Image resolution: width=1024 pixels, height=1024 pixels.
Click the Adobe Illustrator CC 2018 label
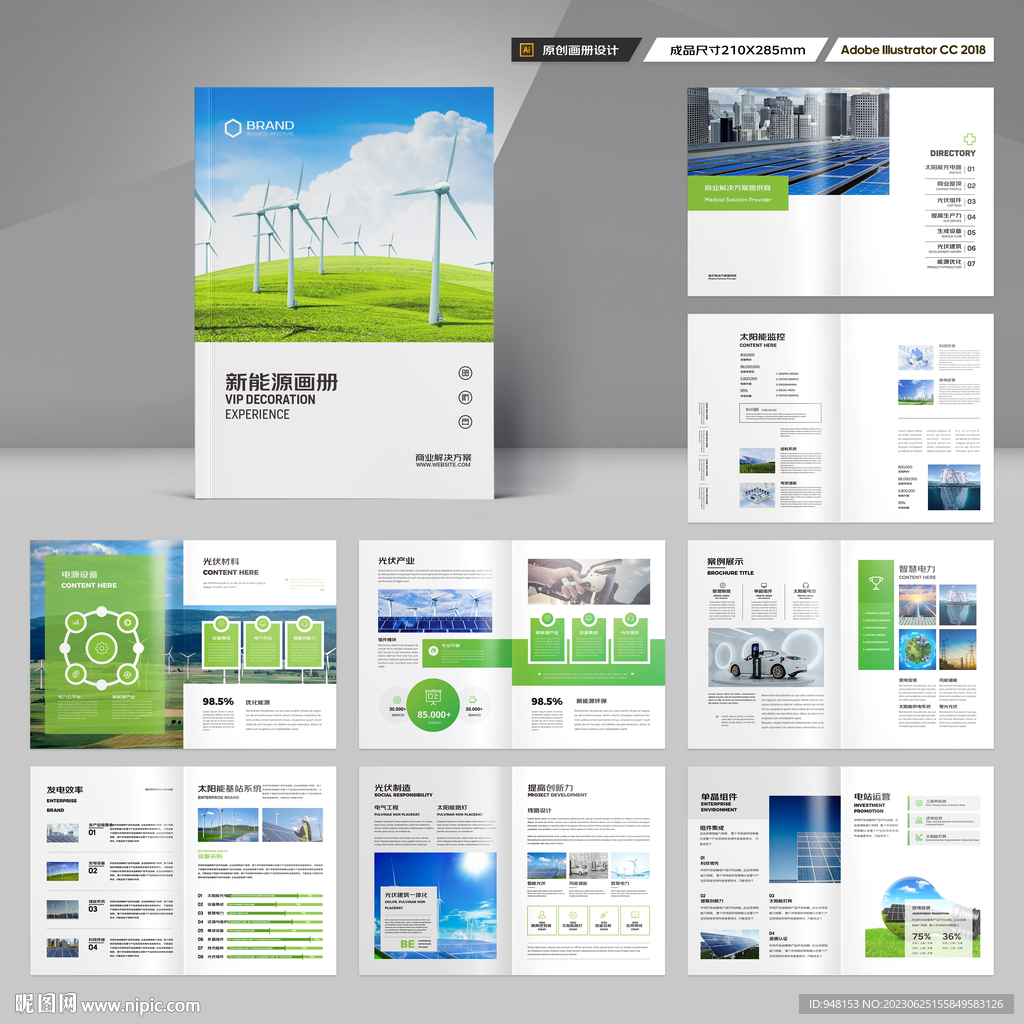(x=913, y=50)
